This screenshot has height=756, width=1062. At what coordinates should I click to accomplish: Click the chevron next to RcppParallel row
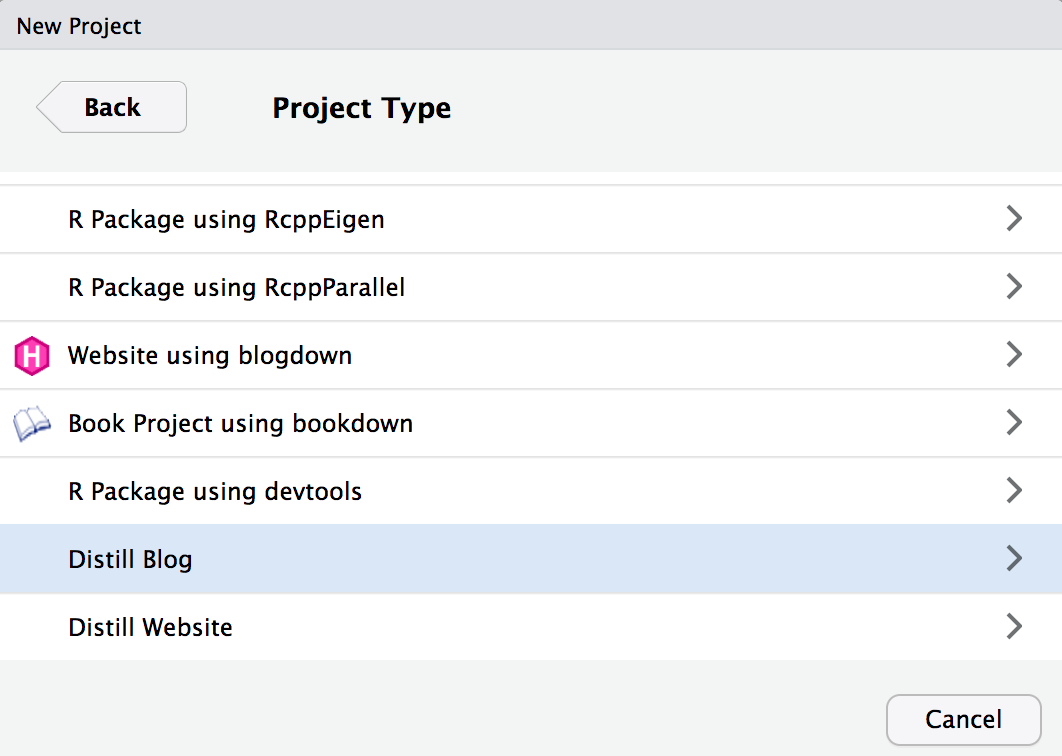pos(1014,286)
